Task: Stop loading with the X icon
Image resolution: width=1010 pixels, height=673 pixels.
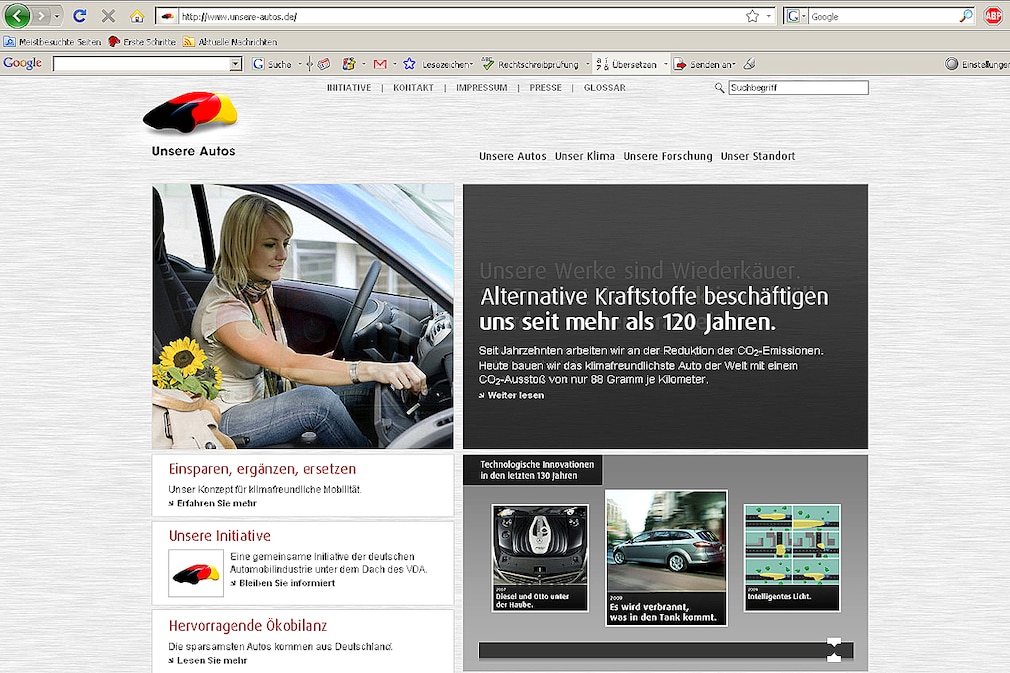Action: pos(108,16)
